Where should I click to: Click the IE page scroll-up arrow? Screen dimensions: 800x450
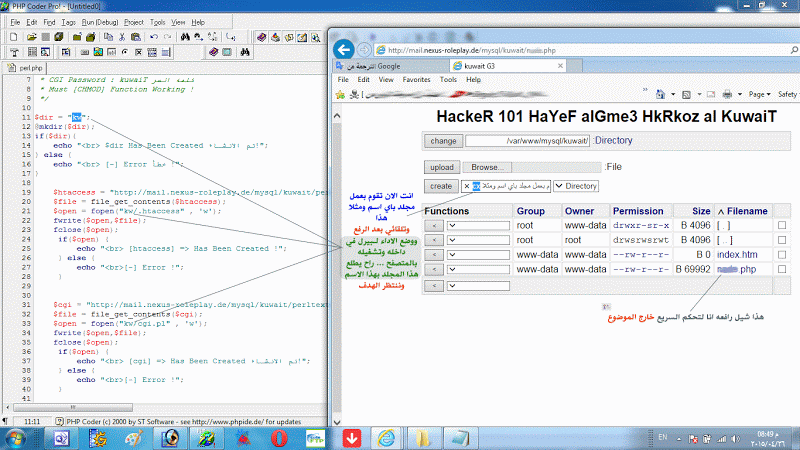point(337,116)
